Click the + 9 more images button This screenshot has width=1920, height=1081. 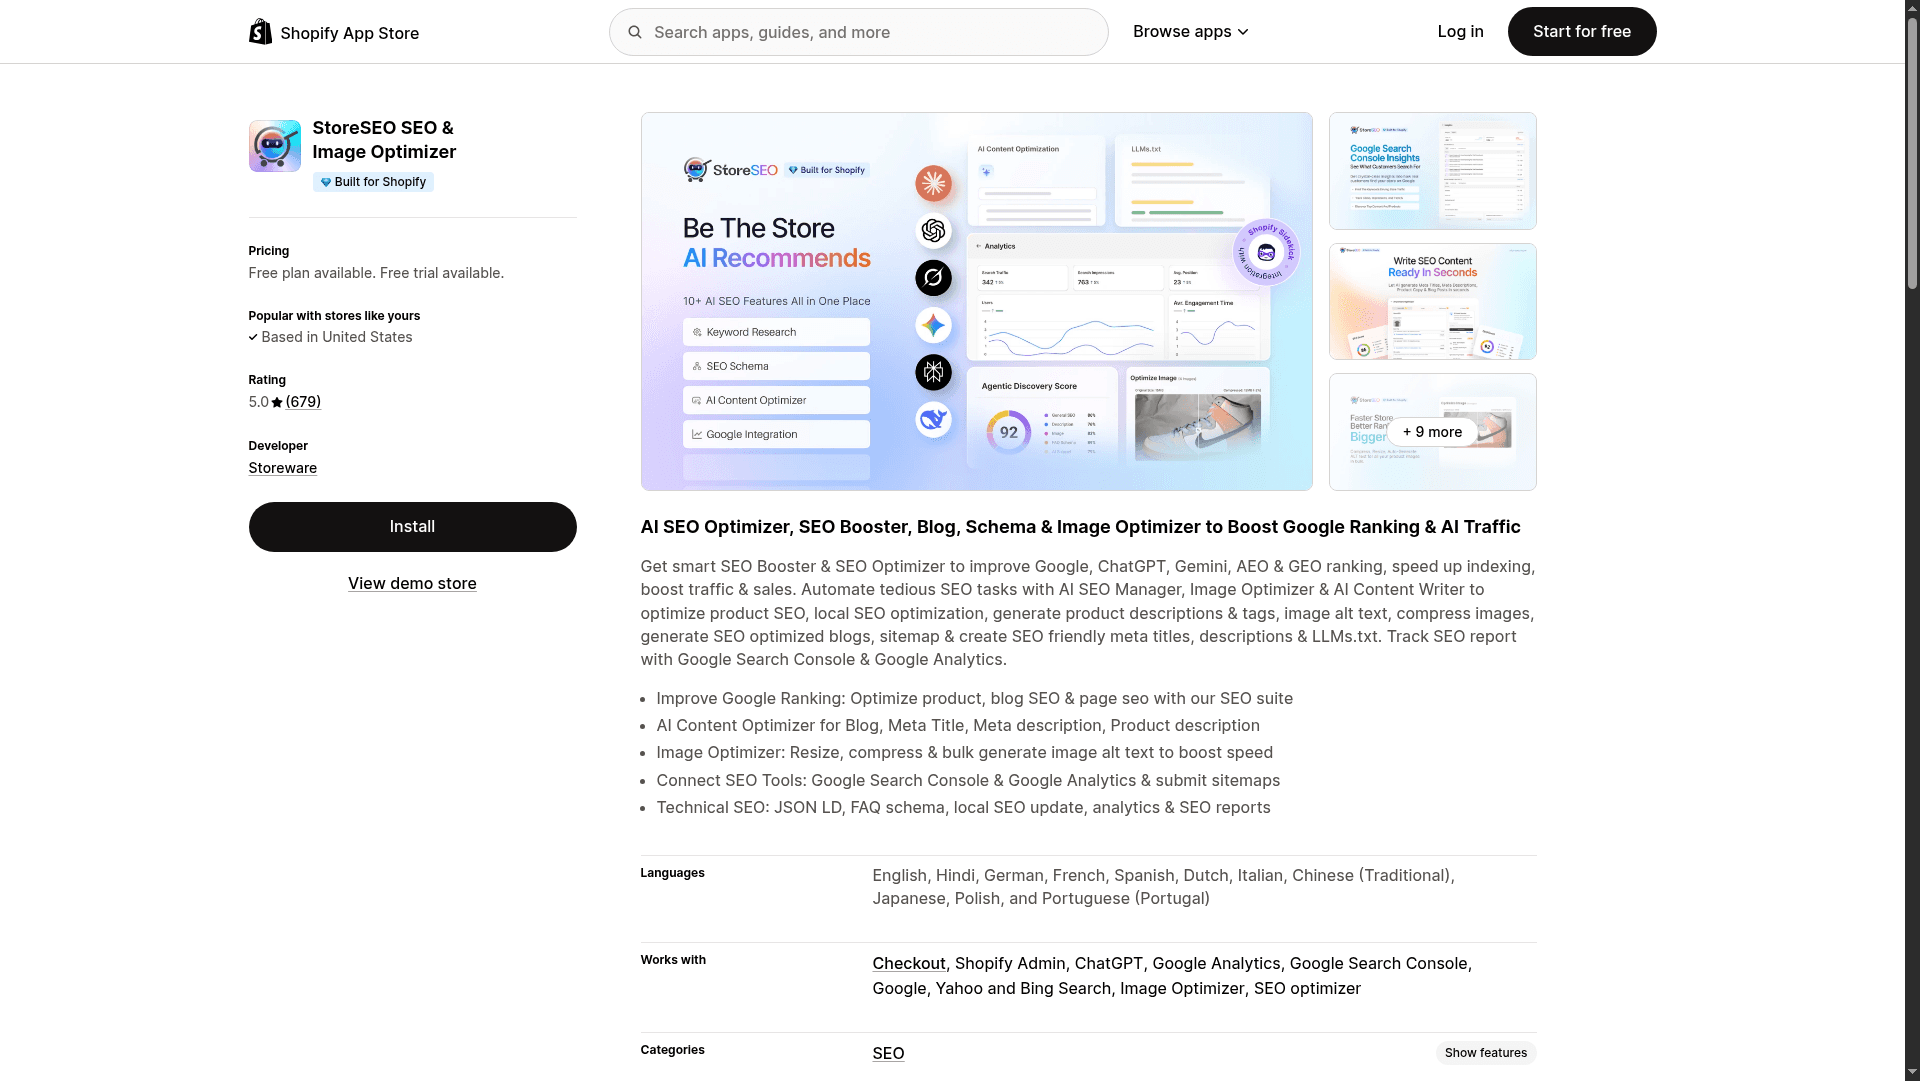tap(1432, 432)
